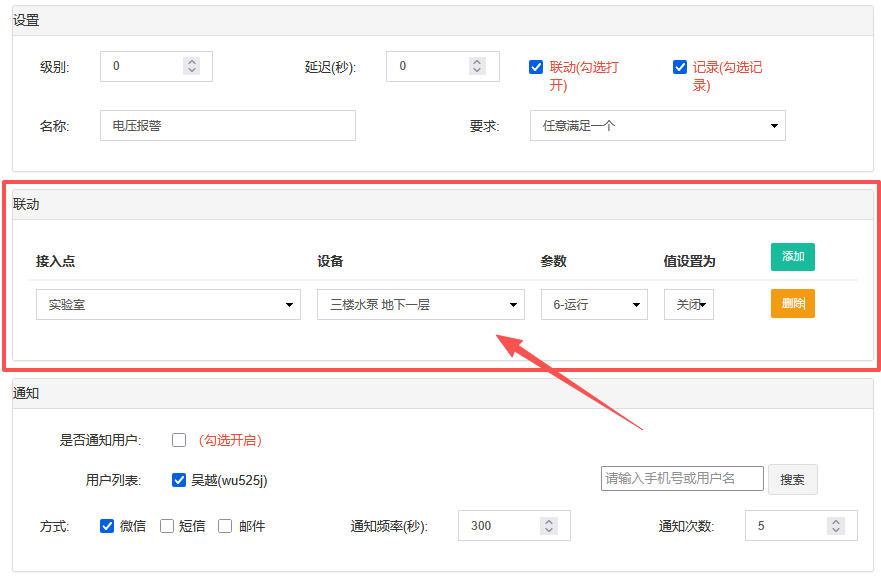
Task: Expand the 设备 dropdown 三楼水泵 地下一层
Action: 420,305
